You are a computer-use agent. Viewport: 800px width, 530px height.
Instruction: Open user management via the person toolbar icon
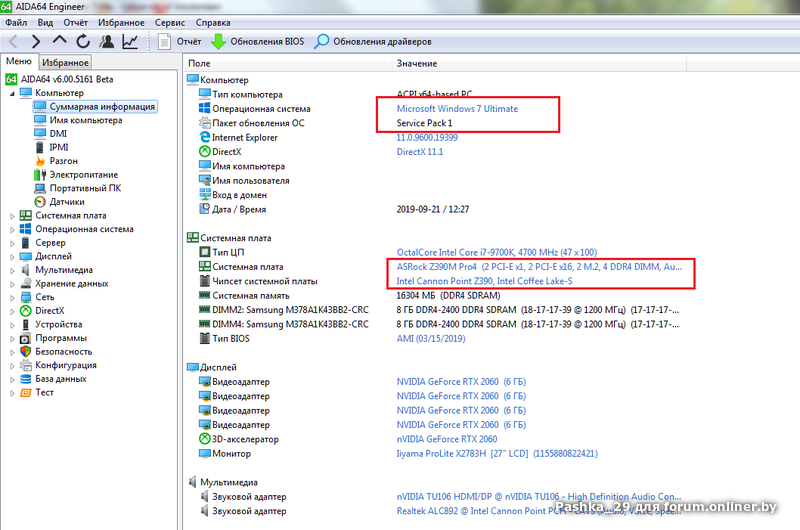point(107,41)
